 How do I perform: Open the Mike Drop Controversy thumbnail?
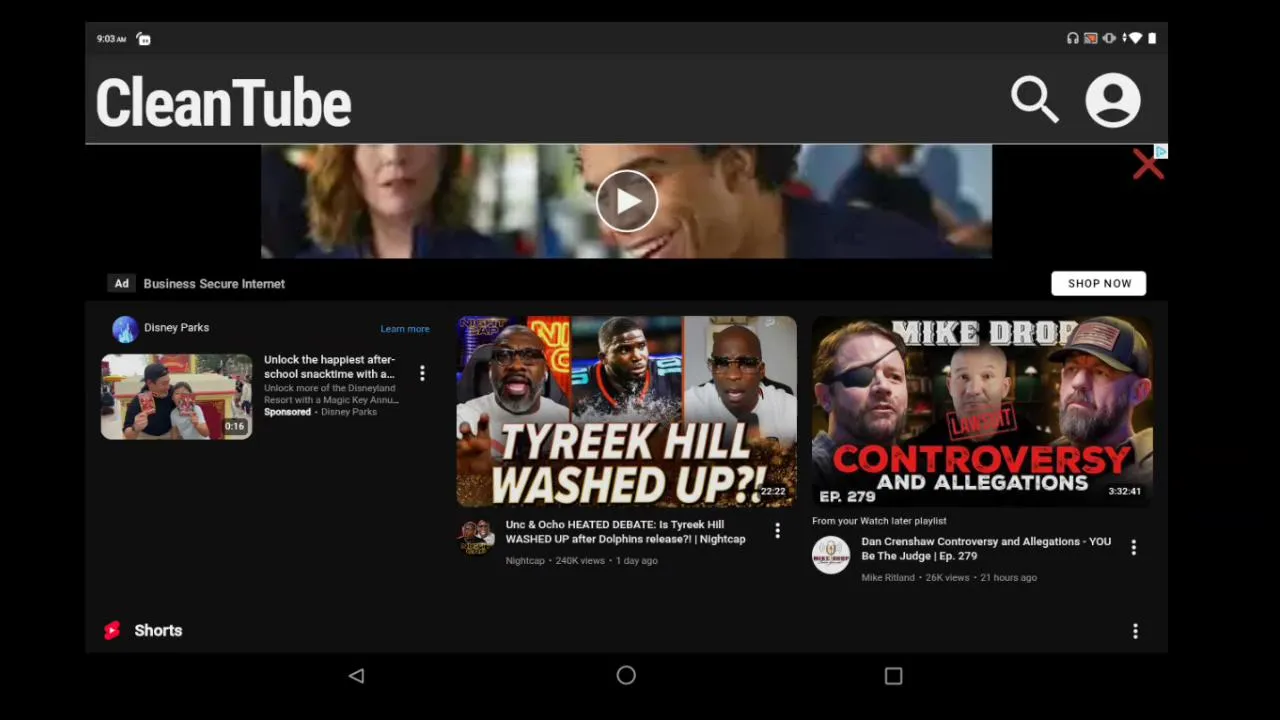click(x=982, y=412)
